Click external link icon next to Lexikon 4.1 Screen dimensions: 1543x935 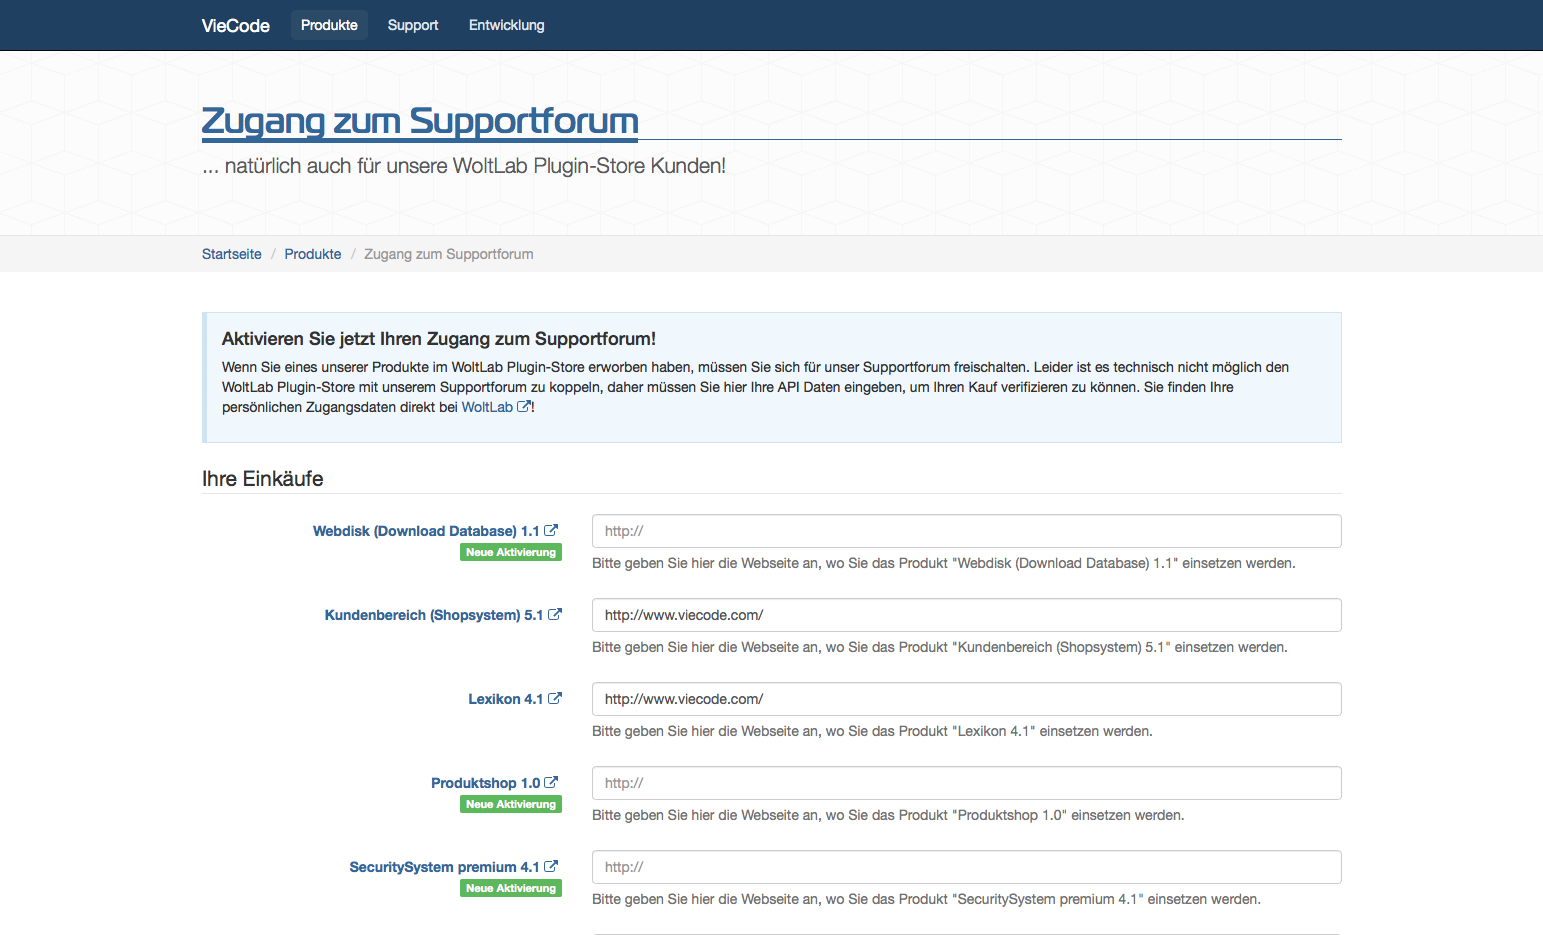click(x=555, y=699)
